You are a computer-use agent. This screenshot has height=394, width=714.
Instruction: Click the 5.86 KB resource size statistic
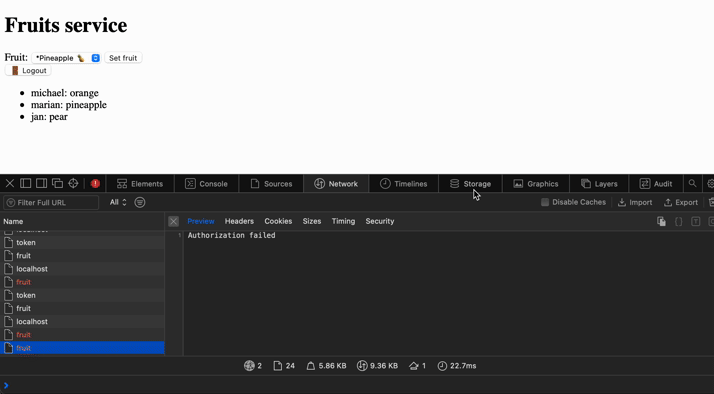(x=326, y=366)
